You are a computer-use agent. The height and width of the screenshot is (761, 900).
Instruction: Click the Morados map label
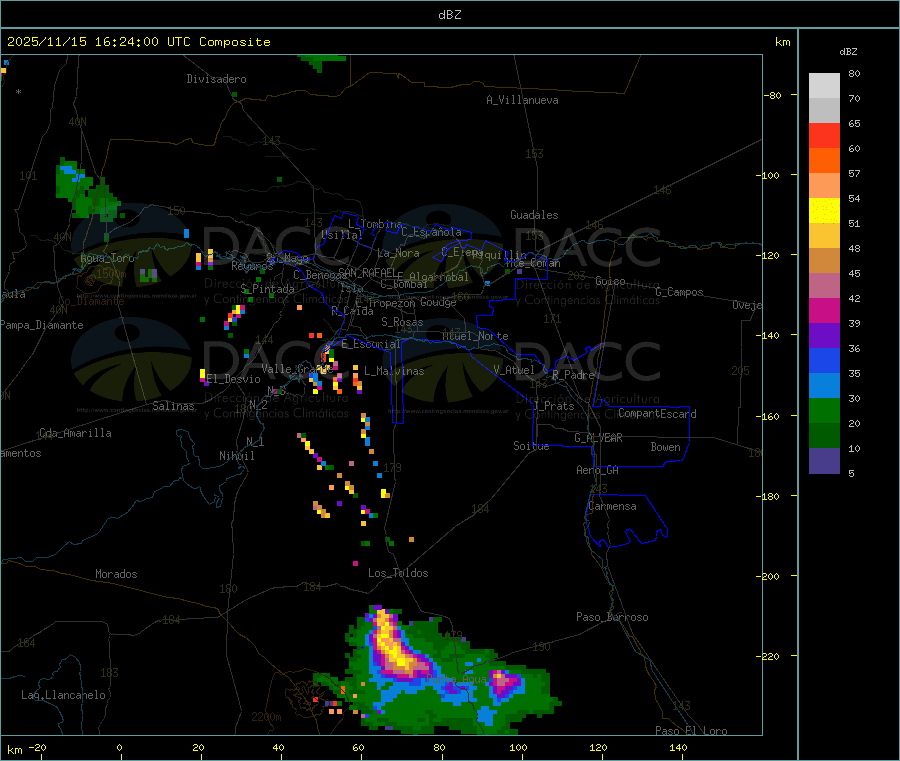point(117,574)
